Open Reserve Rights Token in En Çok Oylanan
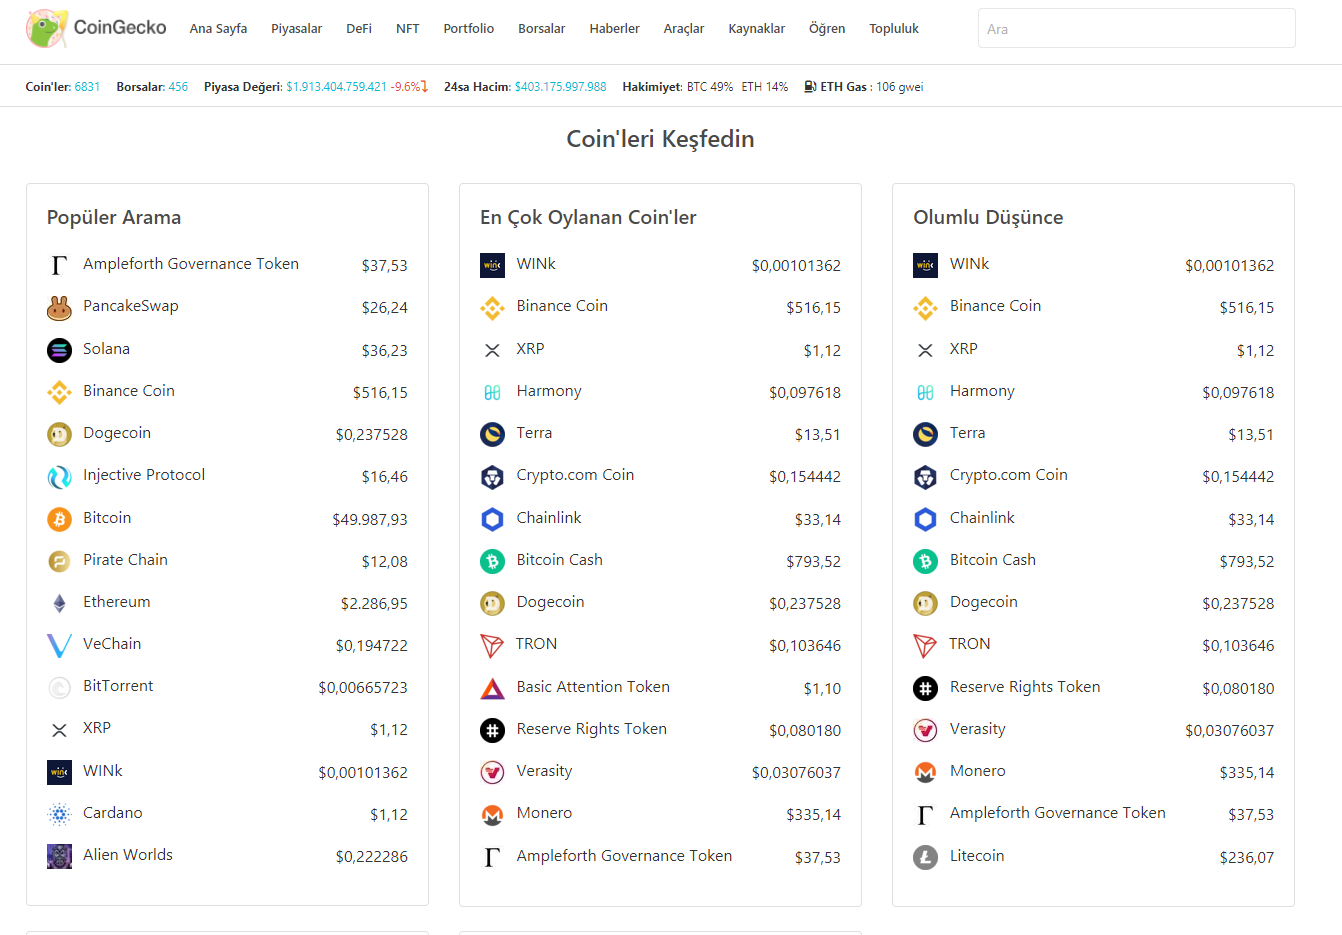 tap(591, 729)
